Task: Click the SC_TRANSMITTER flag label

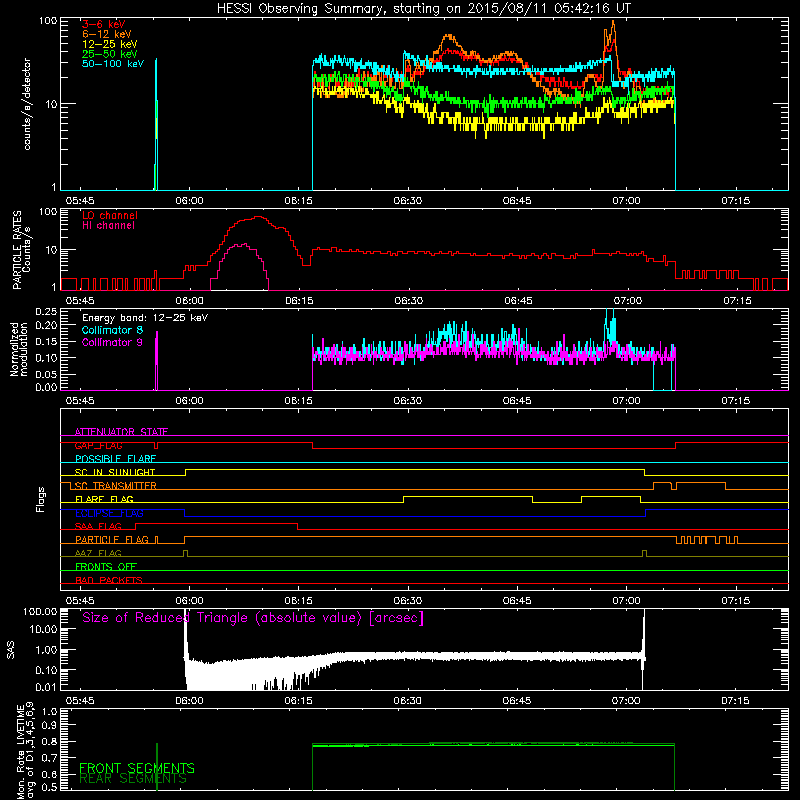Action: click(x=115, y=486)
